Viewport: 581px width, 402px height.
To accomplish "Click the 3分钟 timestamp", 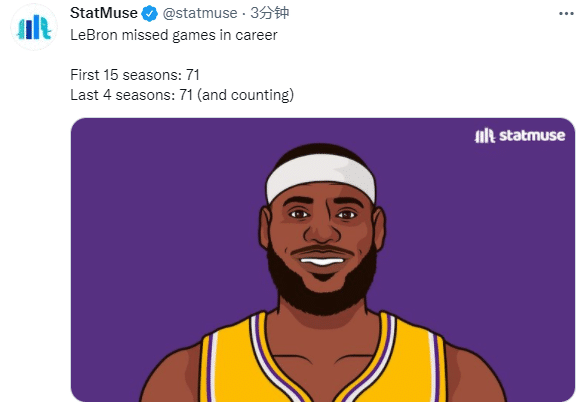I will click(x=269, y=13).
